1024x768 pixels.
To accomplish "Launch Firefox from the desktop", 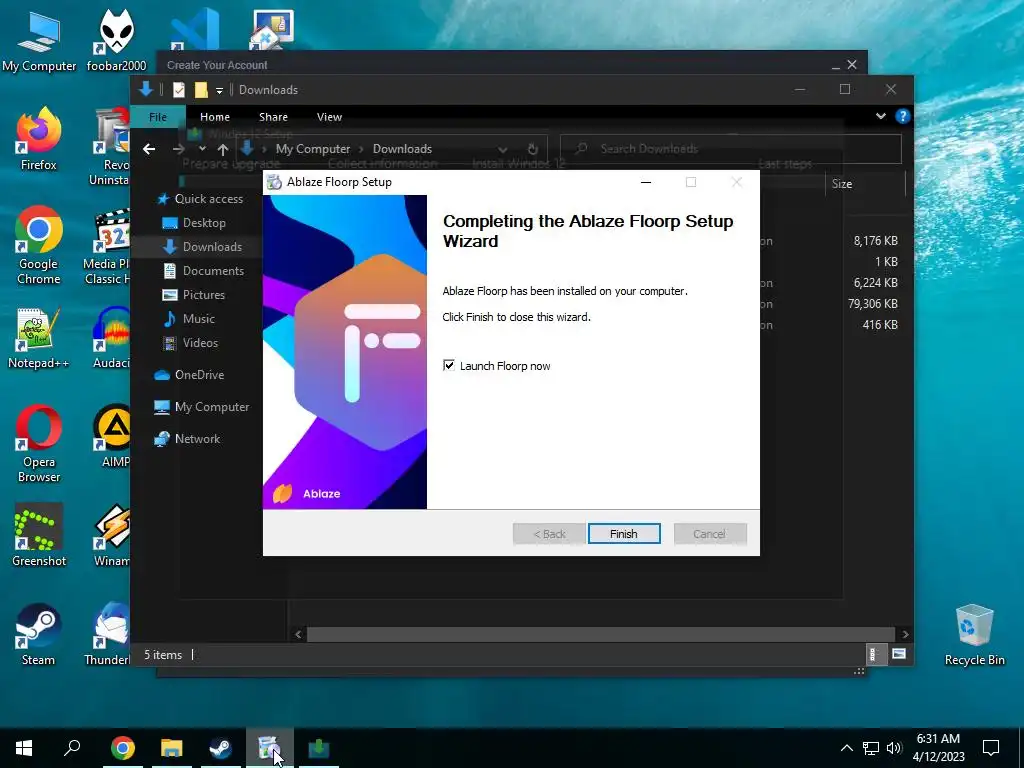I will tap(39, 140).
